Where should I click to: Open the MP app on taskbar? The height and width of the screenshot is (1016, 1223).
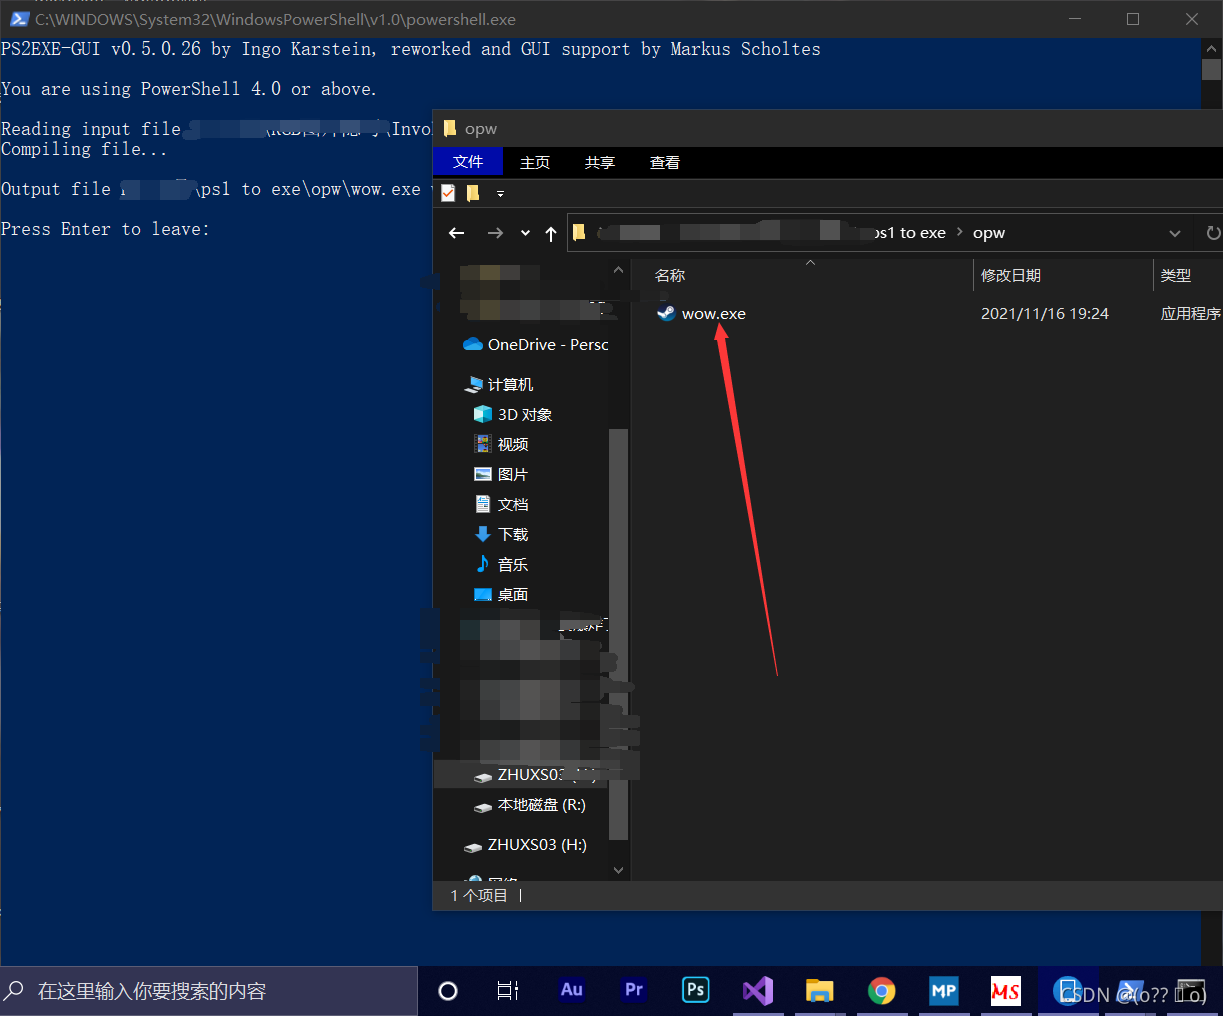(943, 990)
